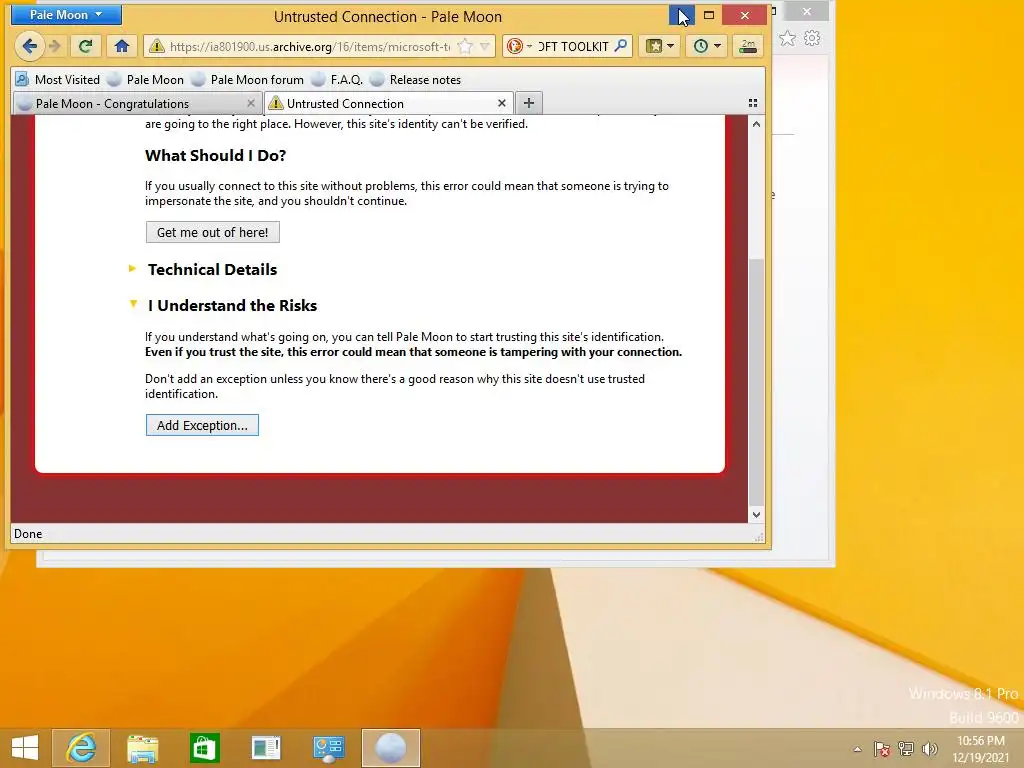This screenshot has width=1024, height=768.
Task: Click the Add Exception... button
Action: pos(202,425)
